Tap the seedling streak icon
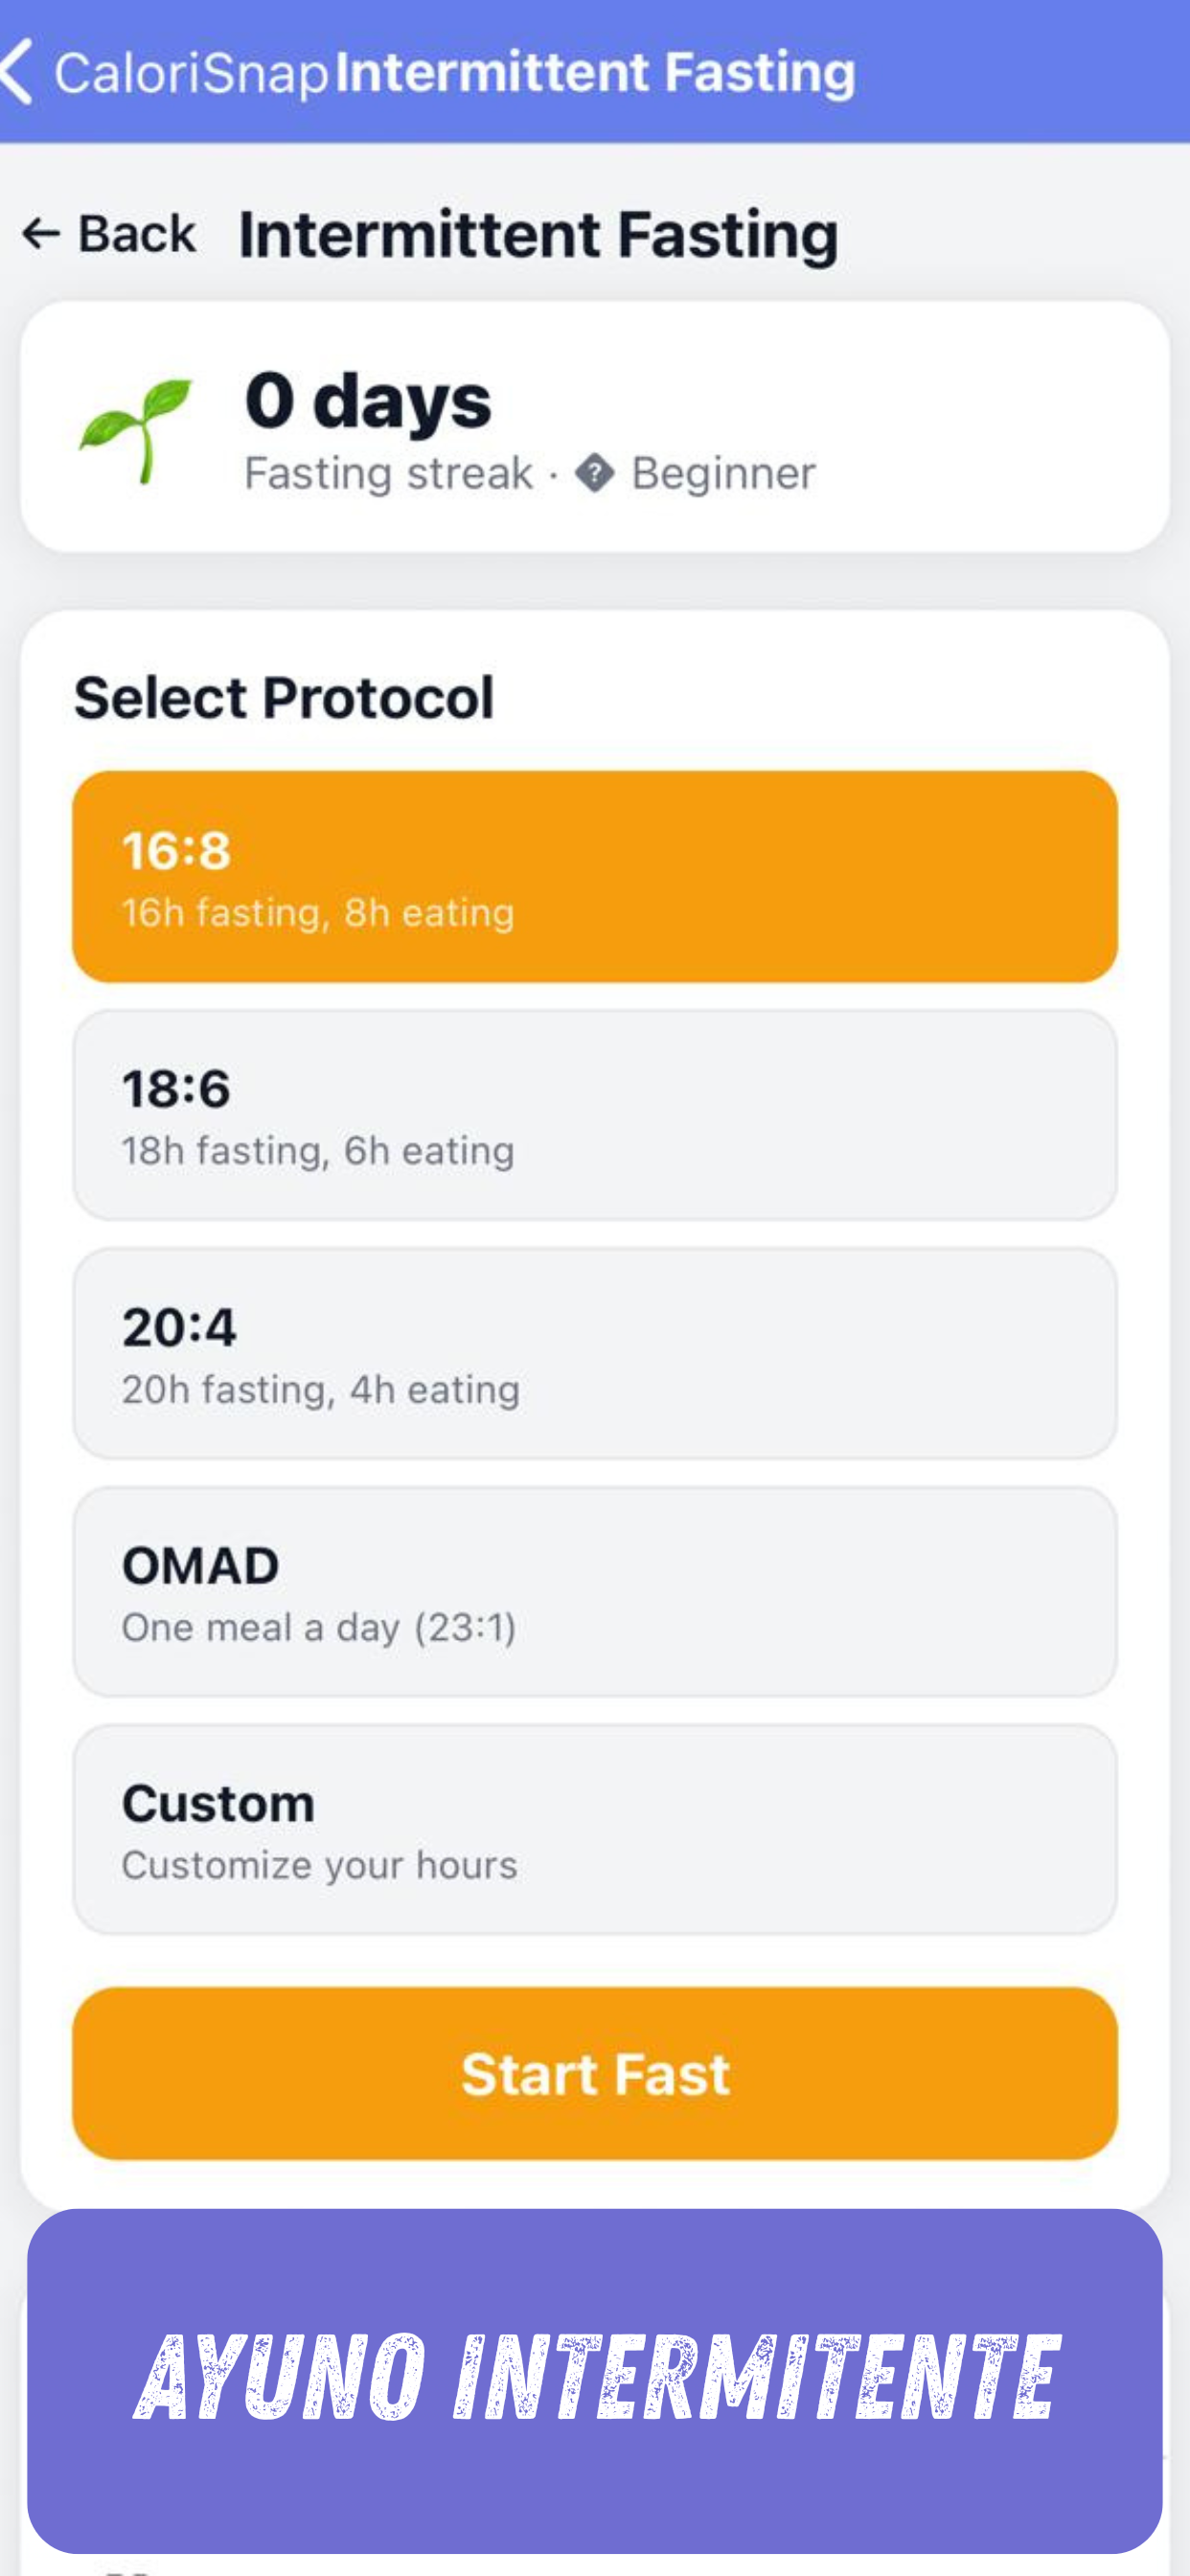Viewport: 1190px width, 2576px height. pyautogui.click(x=135, y=430)
